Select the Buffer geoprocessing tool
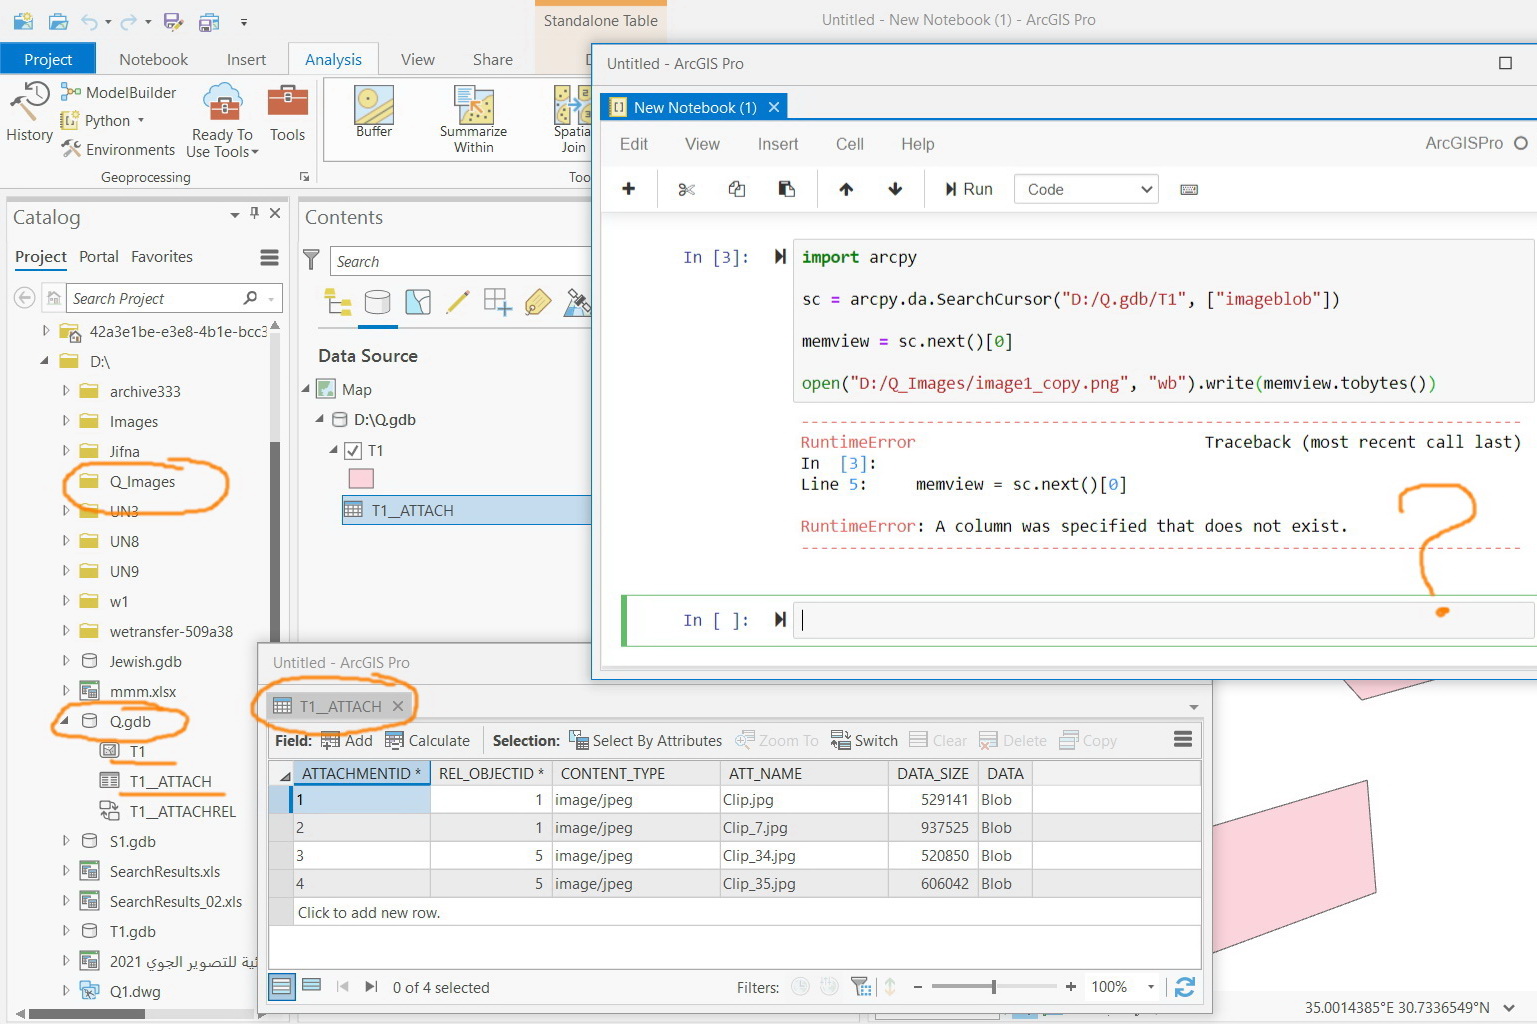The height and width of the screenshot is (1024, 1537). 373,112
